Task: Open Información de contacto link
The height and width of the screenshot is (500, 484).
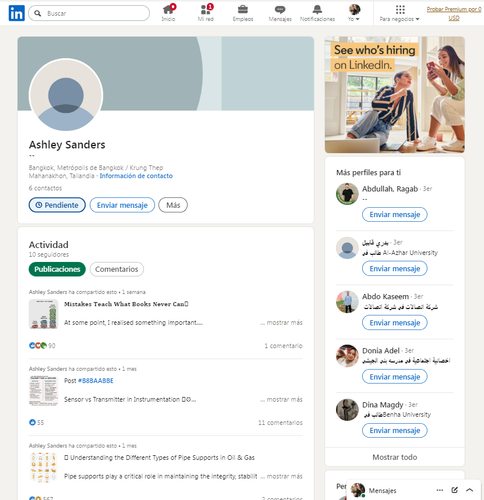Action: [x=136, y=176]
